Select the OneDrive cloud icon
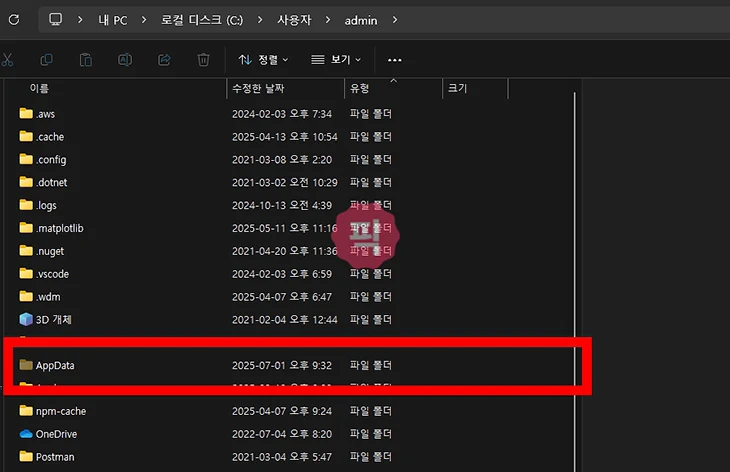730x472 pixels. tap(27, 434)
